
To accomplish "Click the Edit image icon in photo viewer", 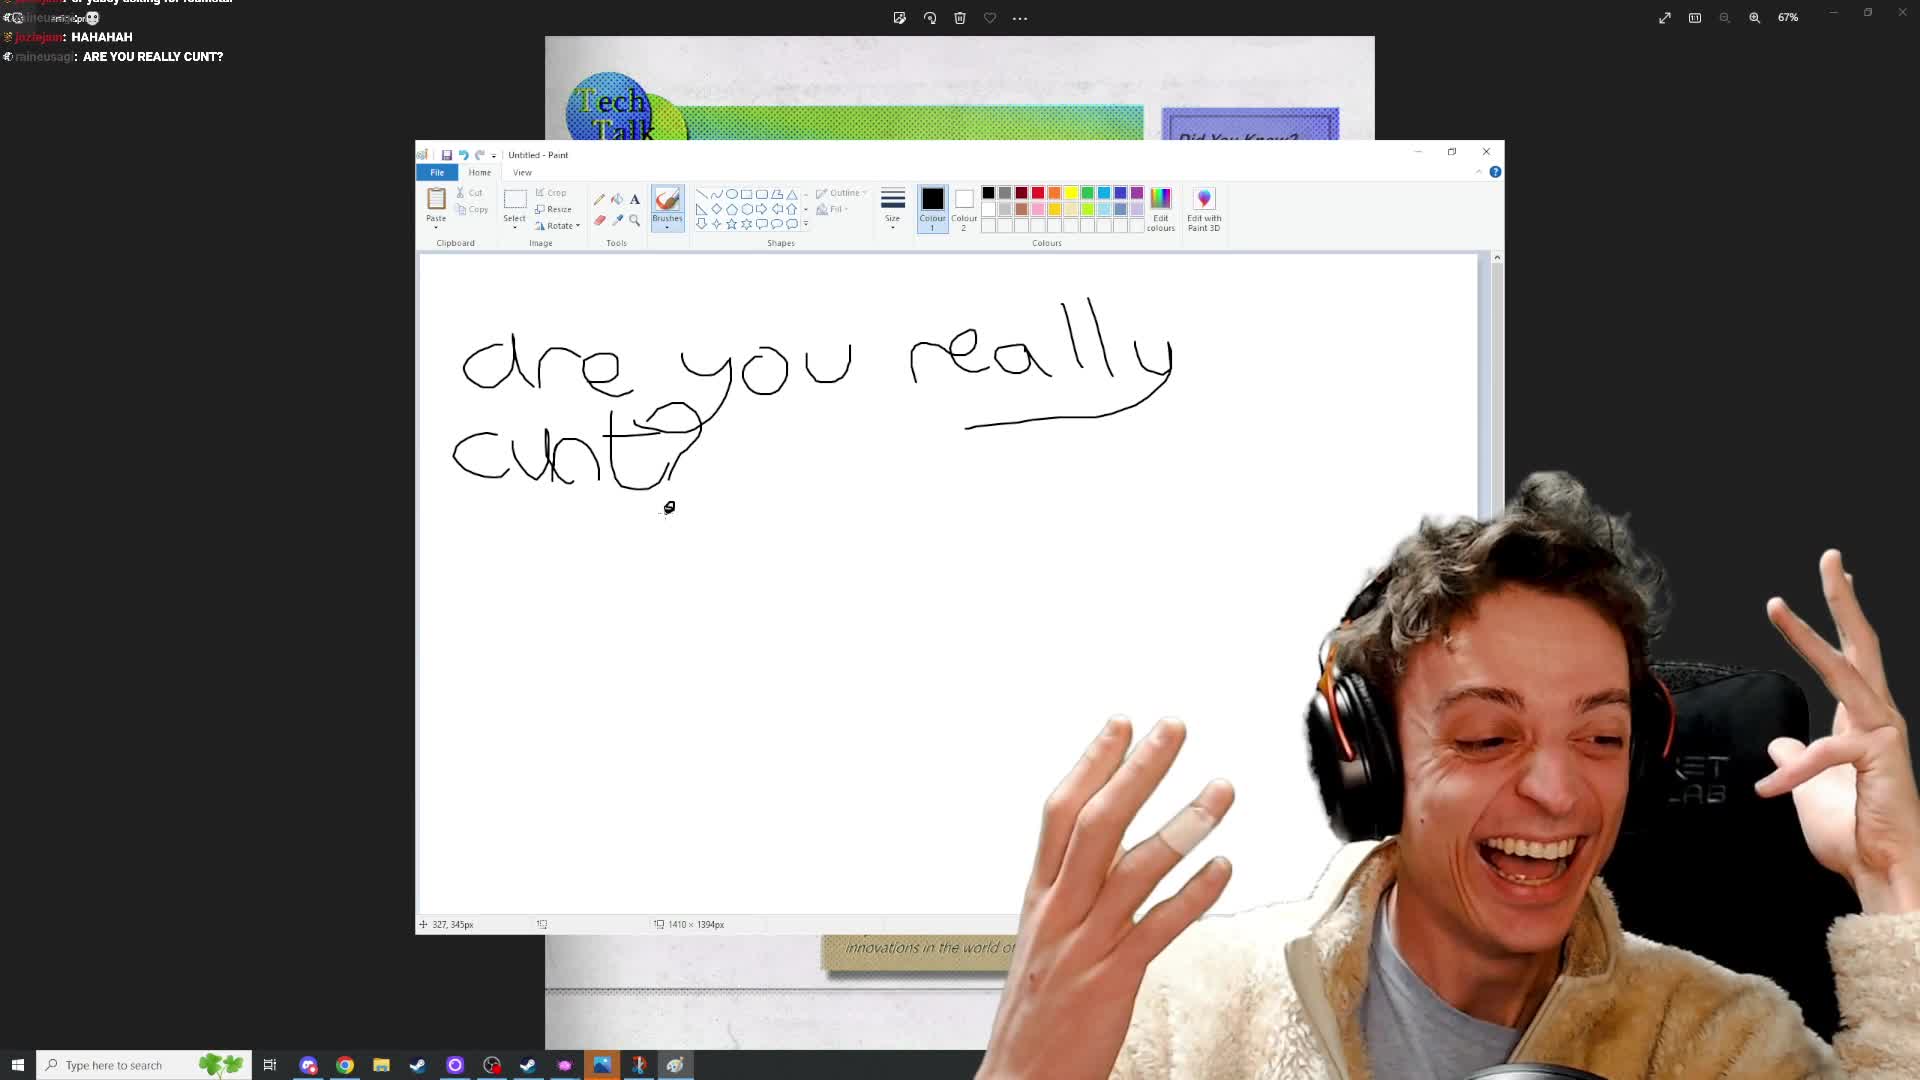I will click(x=900, y=18).
